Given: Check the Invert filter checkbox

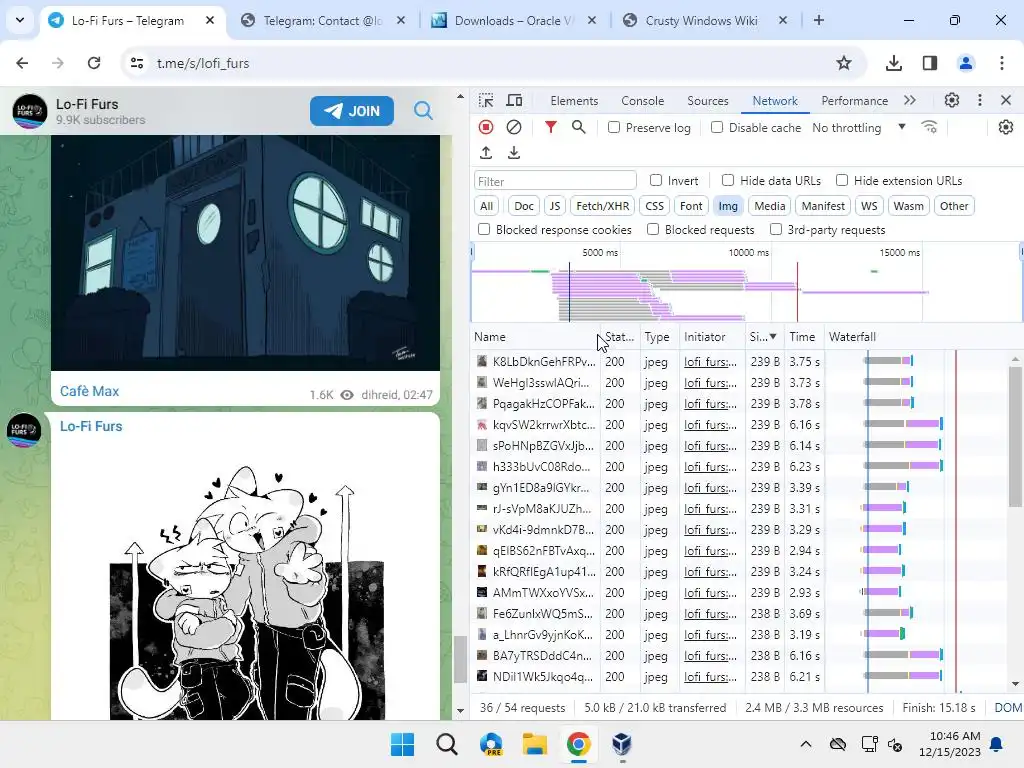Looking at the screenshot, I should [x=656, y=180].
